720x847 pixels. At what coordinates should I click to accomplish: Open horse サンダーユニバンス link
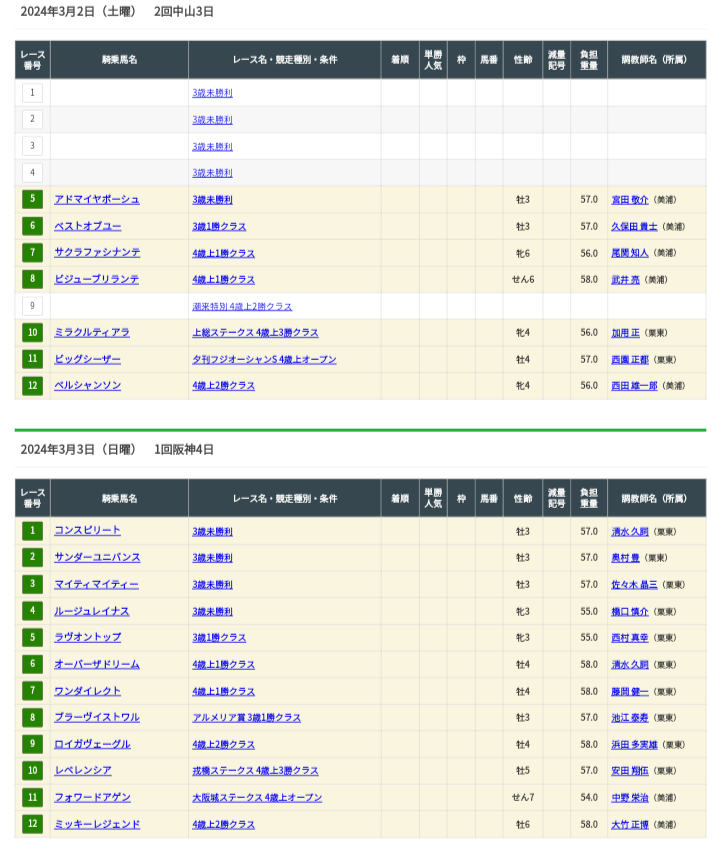click(x=97, y=557)
